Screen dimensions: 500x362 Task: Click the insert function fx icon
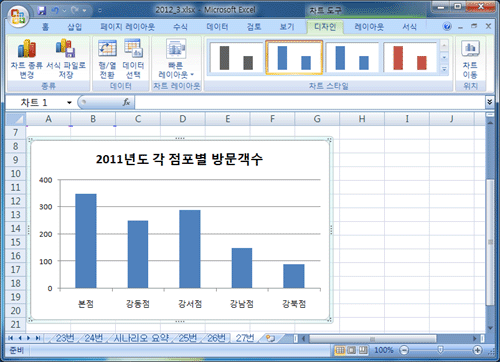(126, 102)
